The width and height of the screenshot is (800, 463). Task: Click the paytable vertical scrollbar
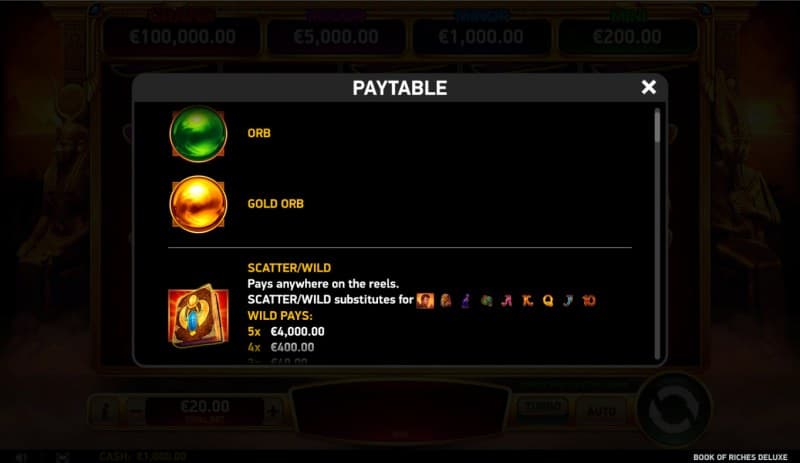[657, 233]
